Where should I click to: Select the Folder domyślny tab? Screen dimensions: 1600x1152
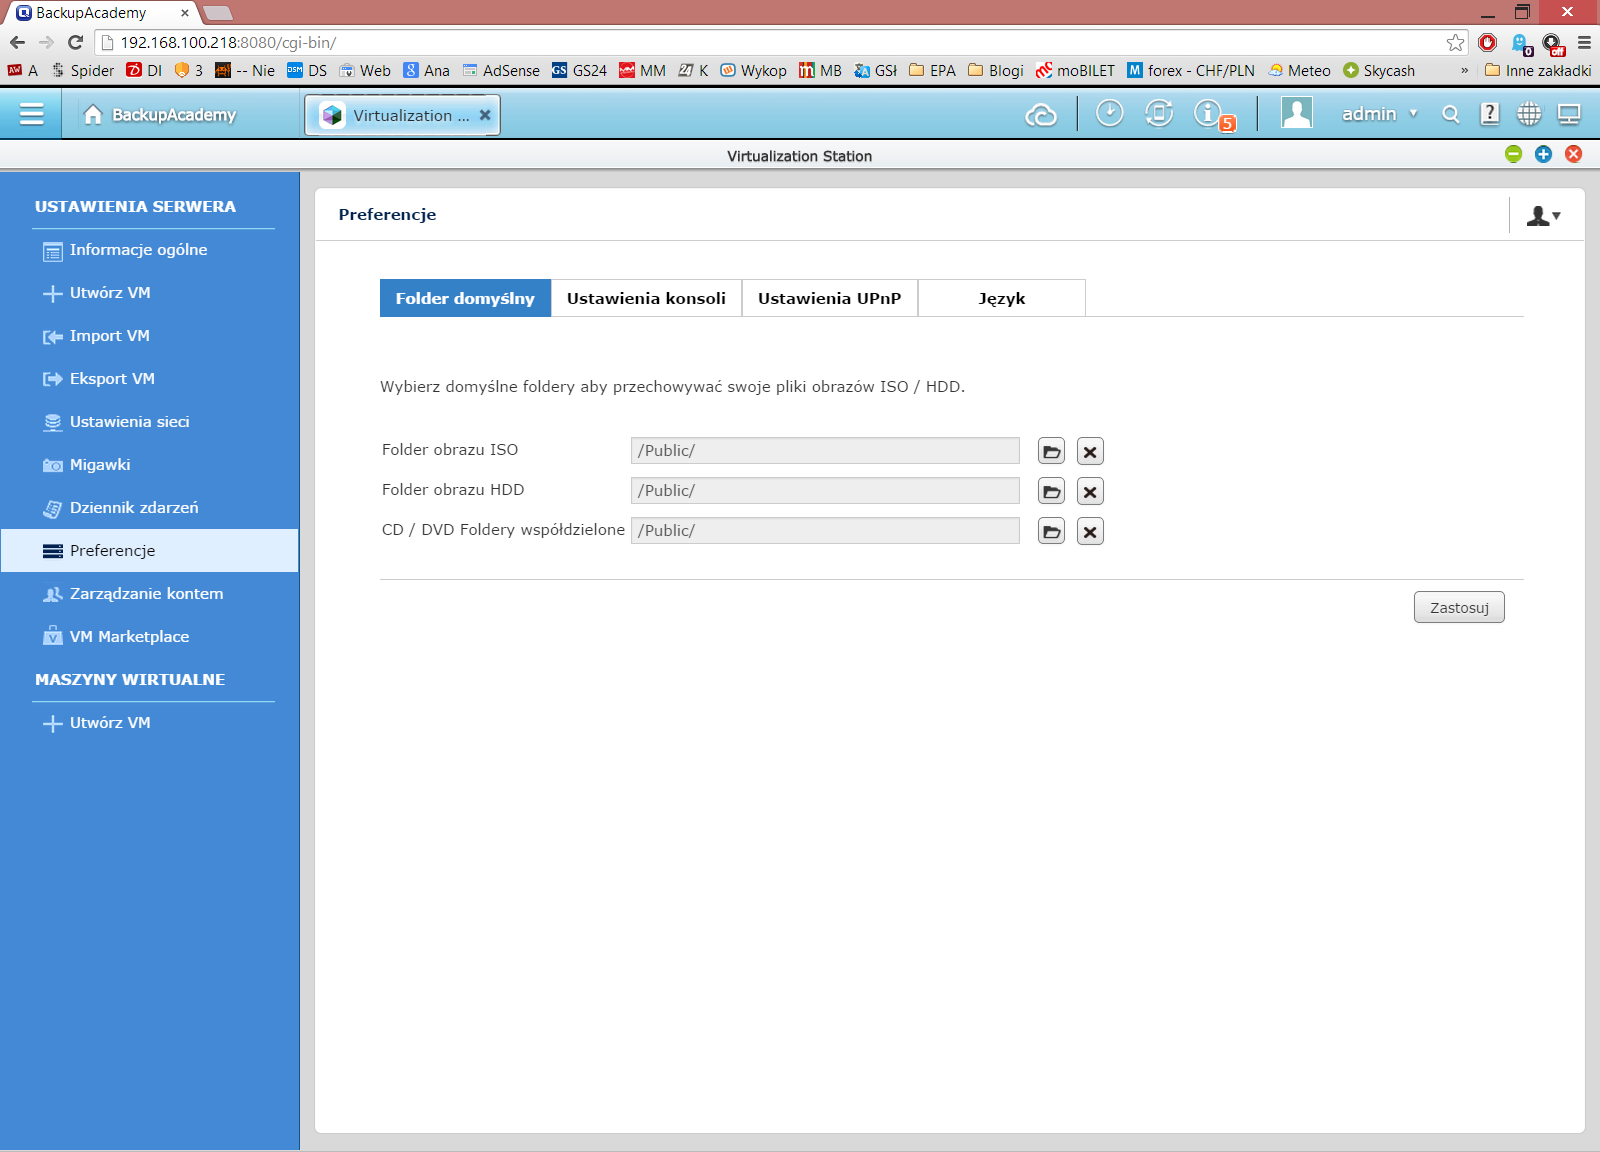465,298
